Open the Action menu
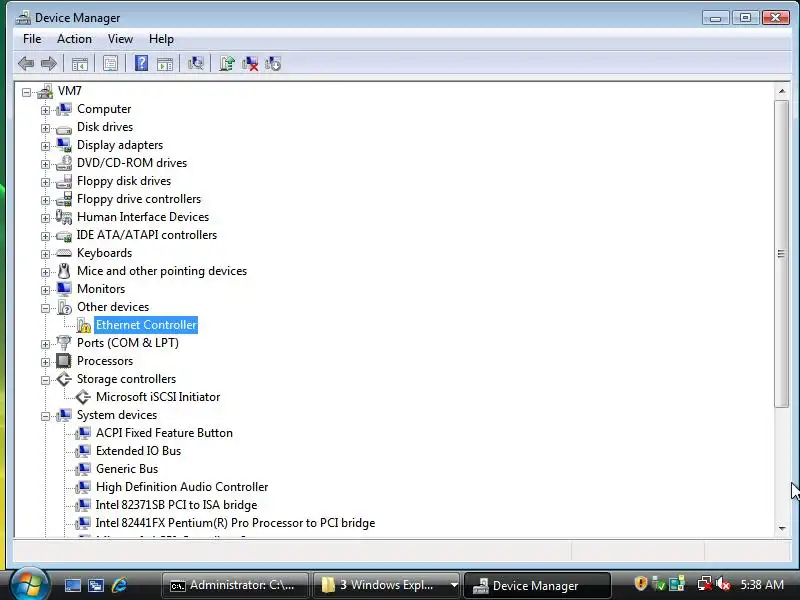 click(74, 39)
